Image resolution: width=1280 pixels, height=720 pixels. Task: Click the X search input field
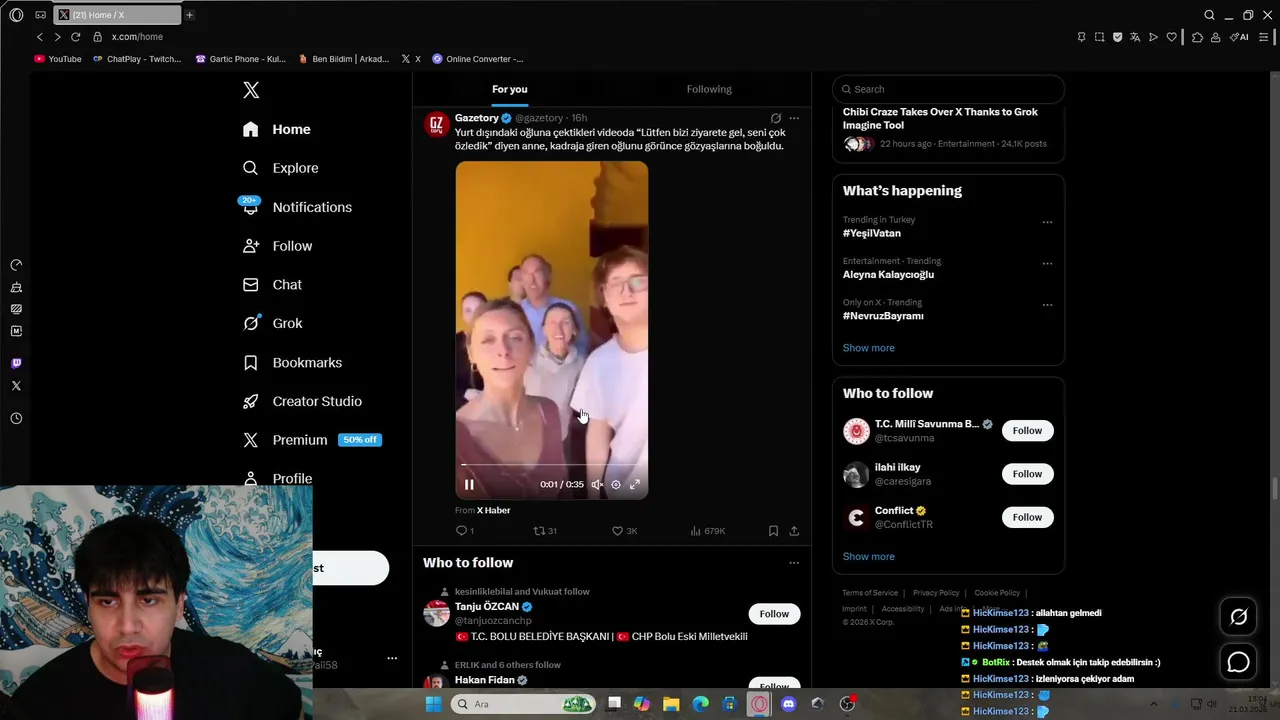(x=948, y=89)
